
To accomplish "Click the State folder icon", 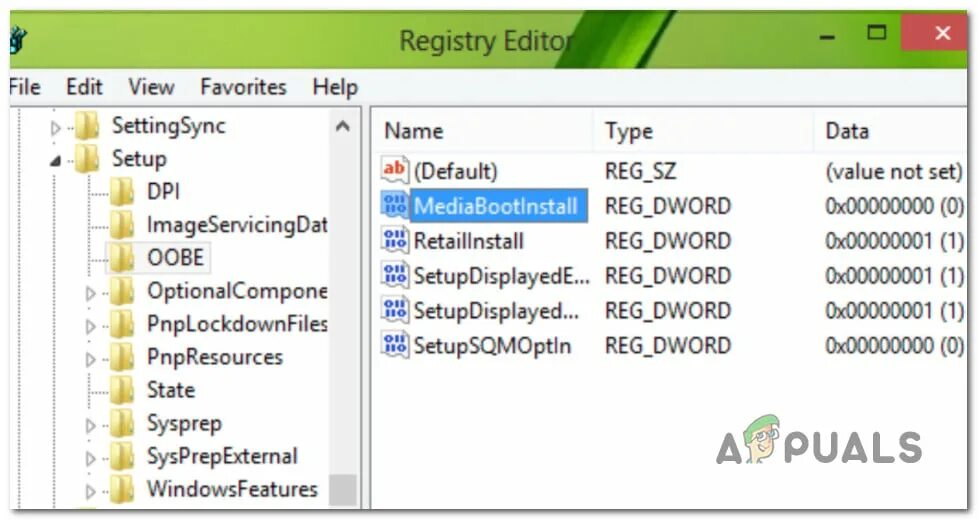I will pyautogui.click(x=122, y=390).
